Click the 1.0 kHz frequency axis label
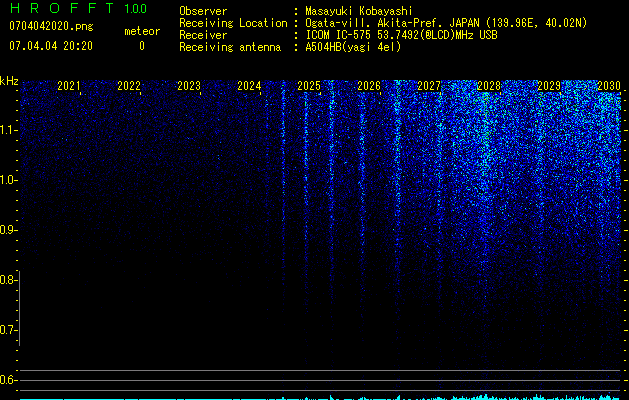This screenshot has height=400, width=629. (8, 180)
